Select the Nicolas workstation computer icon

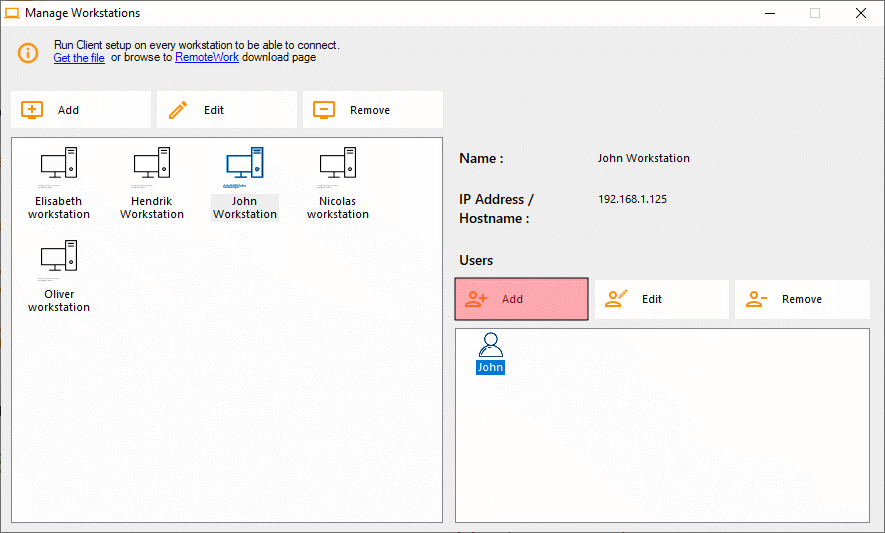(x=338, y=163)
